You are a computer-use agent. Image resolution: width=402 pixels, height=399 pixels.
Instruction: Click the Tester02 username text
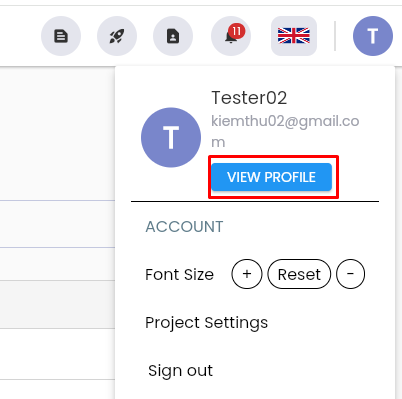click(249, 98)
